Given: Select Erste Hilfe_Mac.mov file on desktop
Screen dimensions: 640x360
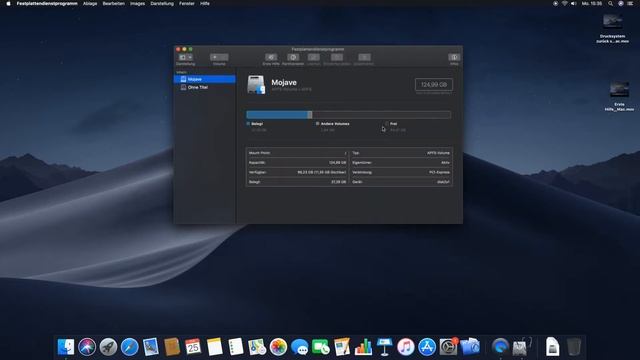Looking at the screenshot, I should point(619,97).
